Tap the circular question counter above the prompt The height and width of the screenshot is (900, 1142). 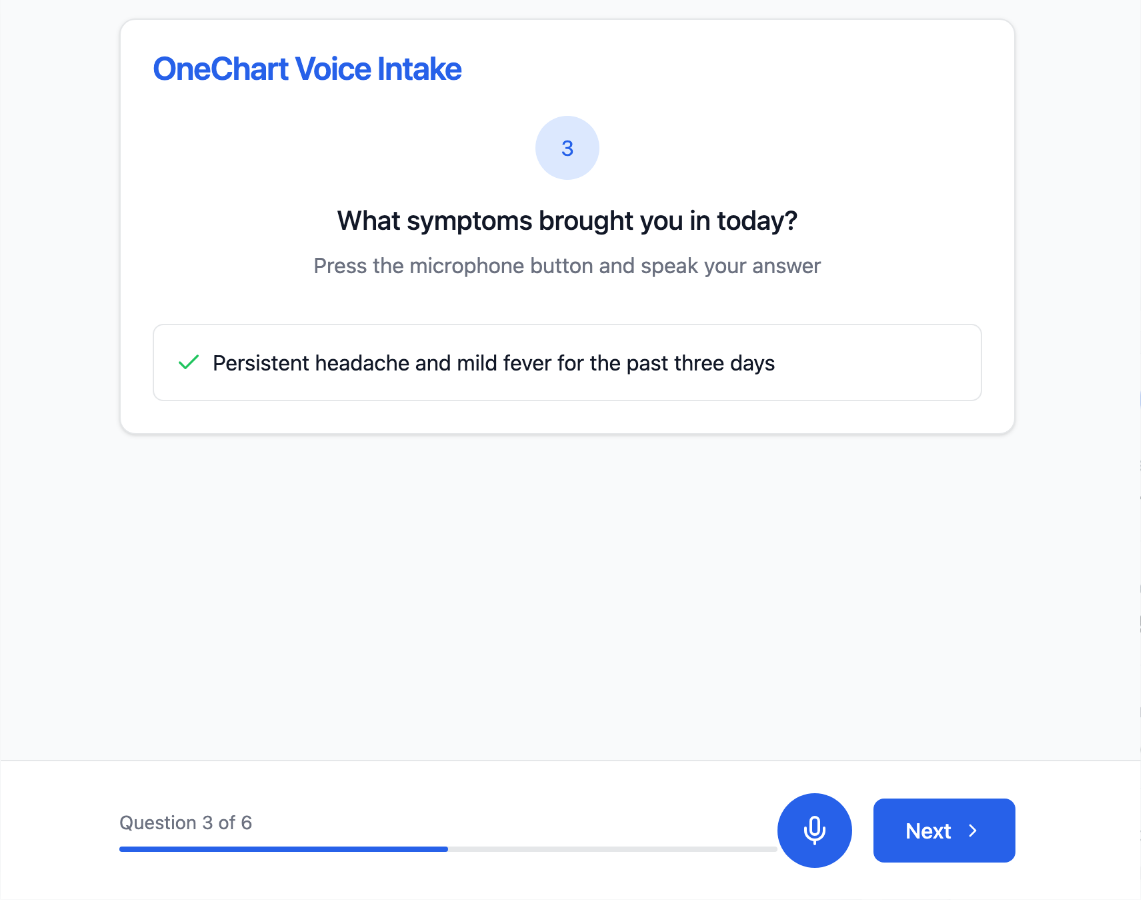tap(567, 147)
